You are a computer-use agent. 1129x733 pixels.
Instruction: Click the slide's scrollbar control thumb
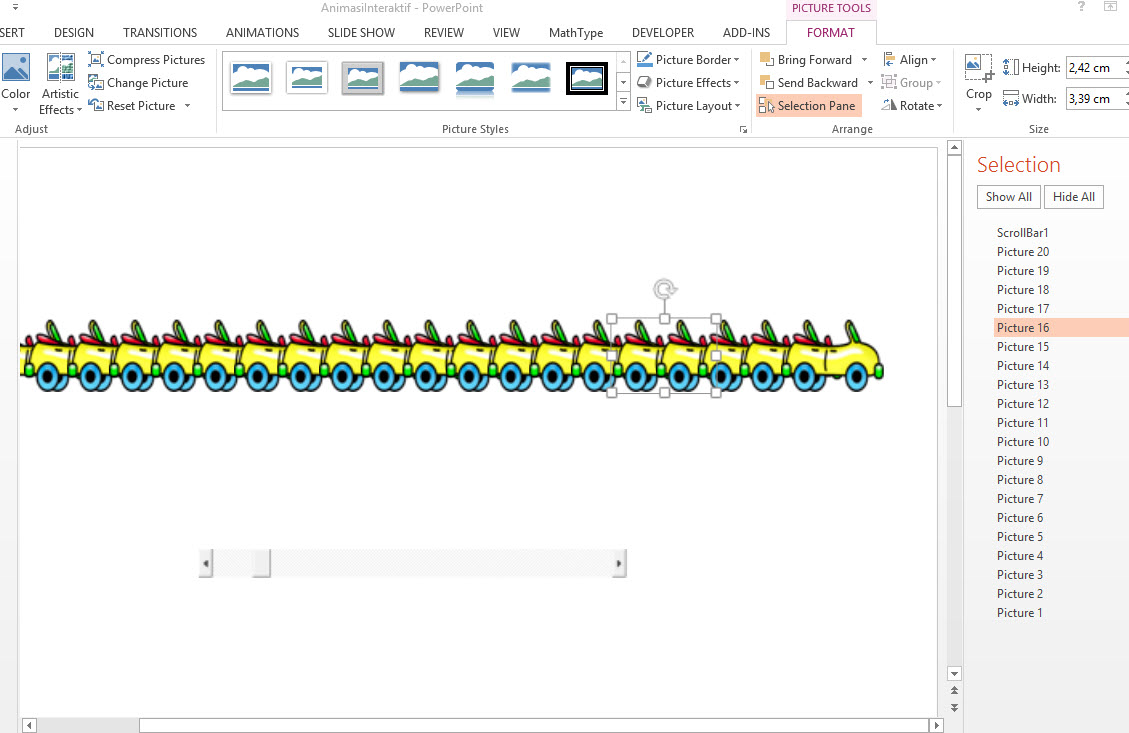[x=261, y=564]
